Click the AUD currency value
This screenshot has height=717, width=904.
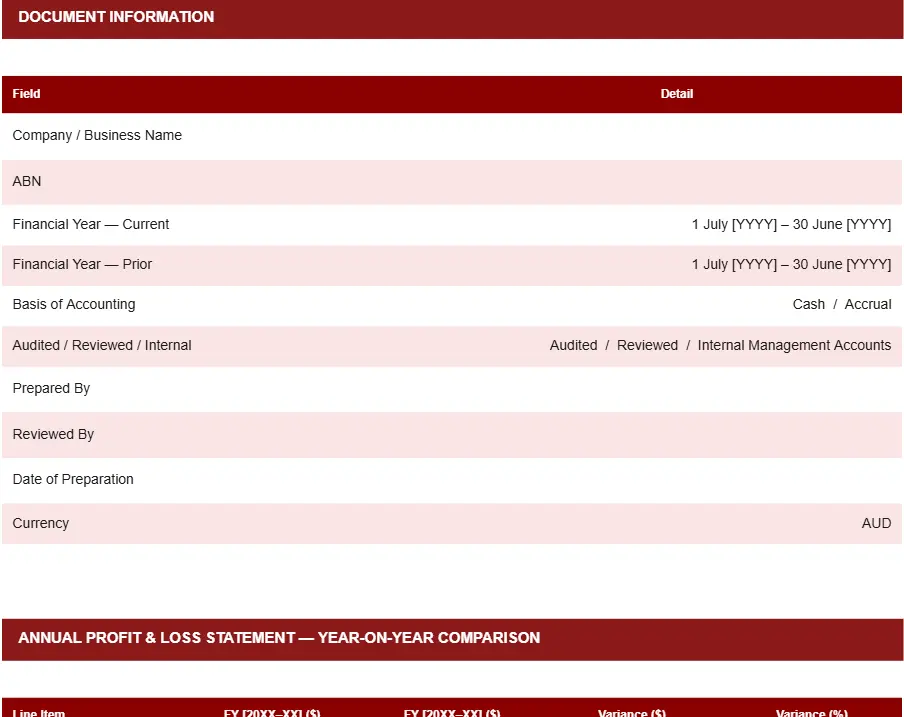click(x=876, y=524)
